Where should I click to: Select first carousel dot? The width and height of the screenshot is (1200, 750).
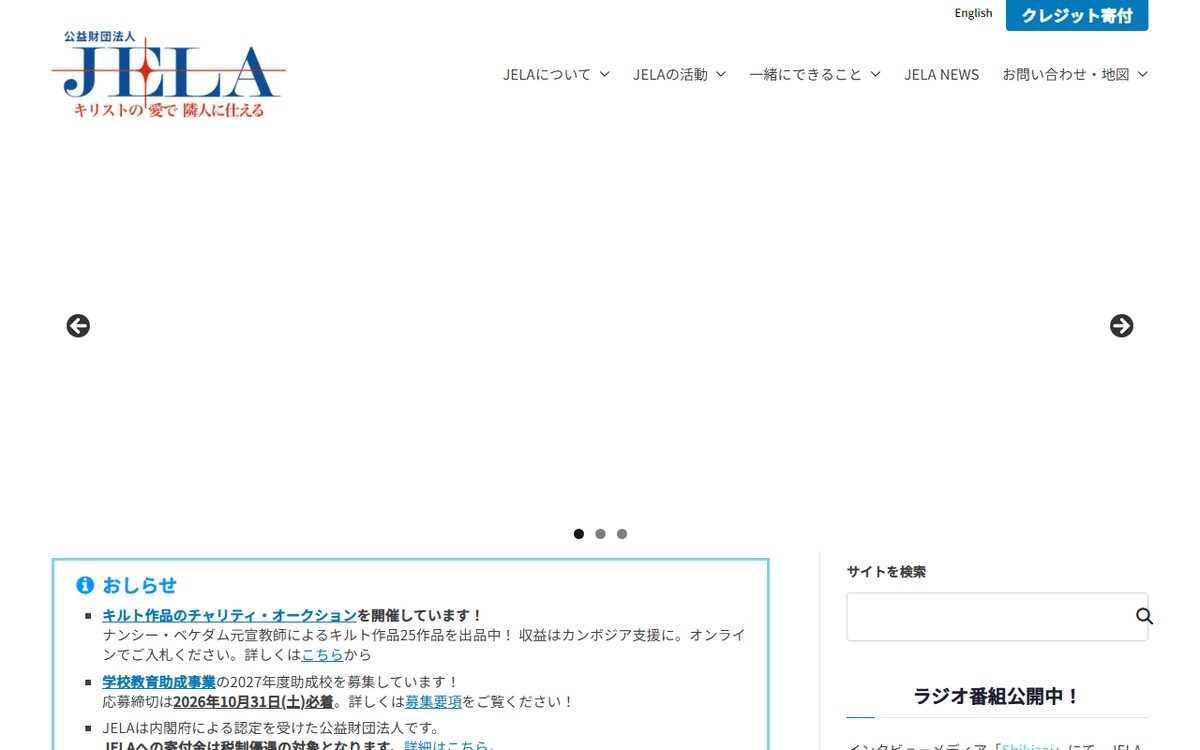(x=579, y=534)
